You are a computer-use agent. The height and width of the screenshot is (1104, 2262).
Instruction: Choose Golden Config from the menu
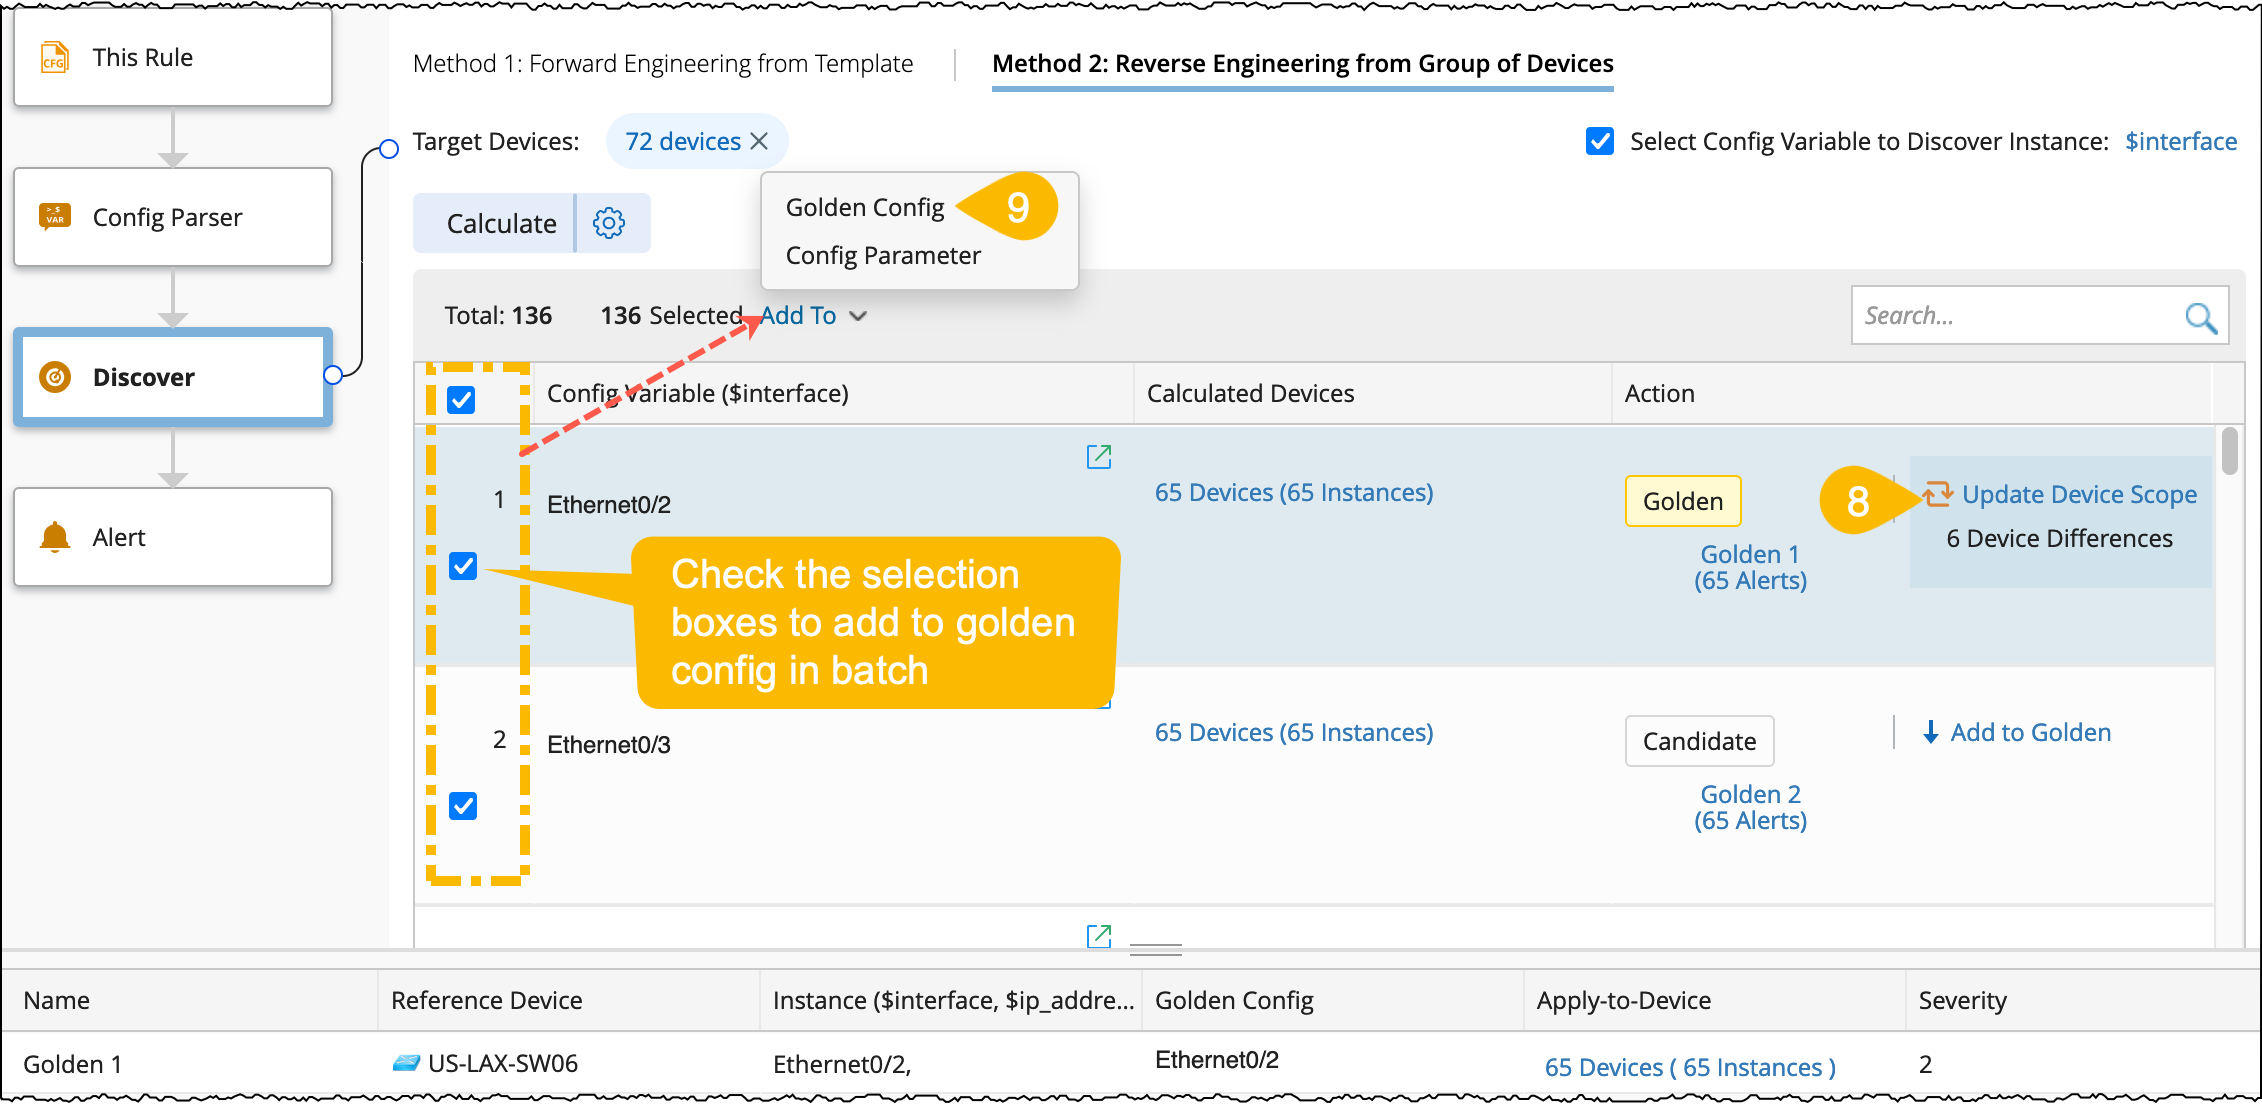[x=865, y=208]
